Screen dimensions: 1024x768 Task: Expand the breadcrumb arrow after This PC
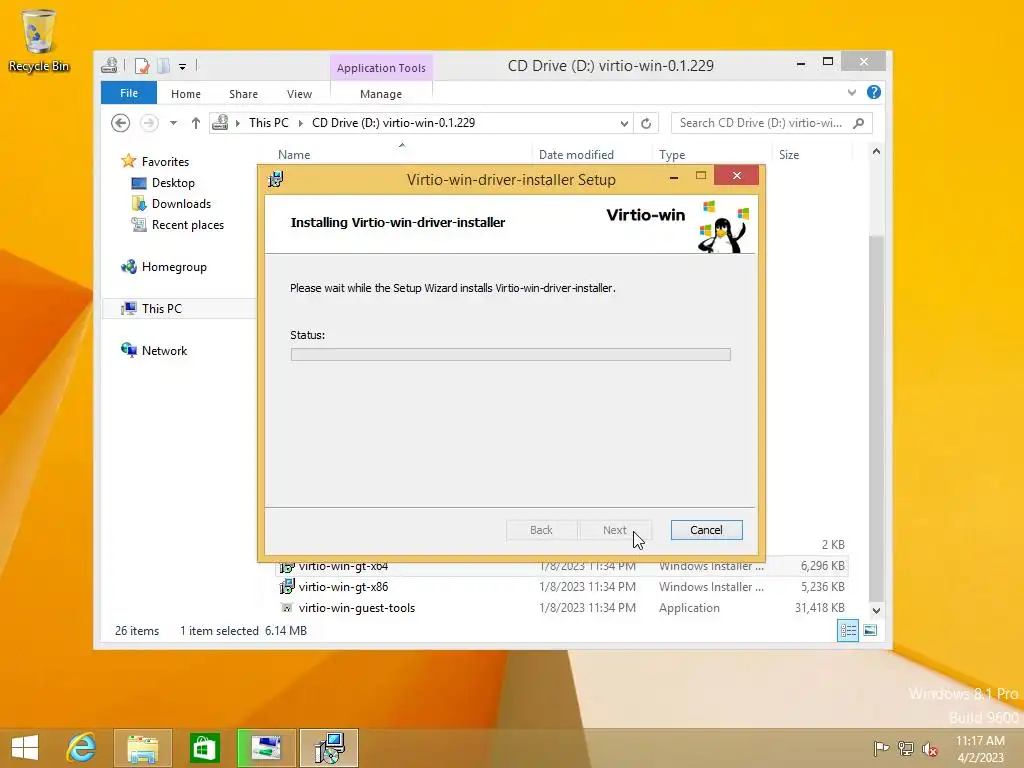(x=300, y=123)
